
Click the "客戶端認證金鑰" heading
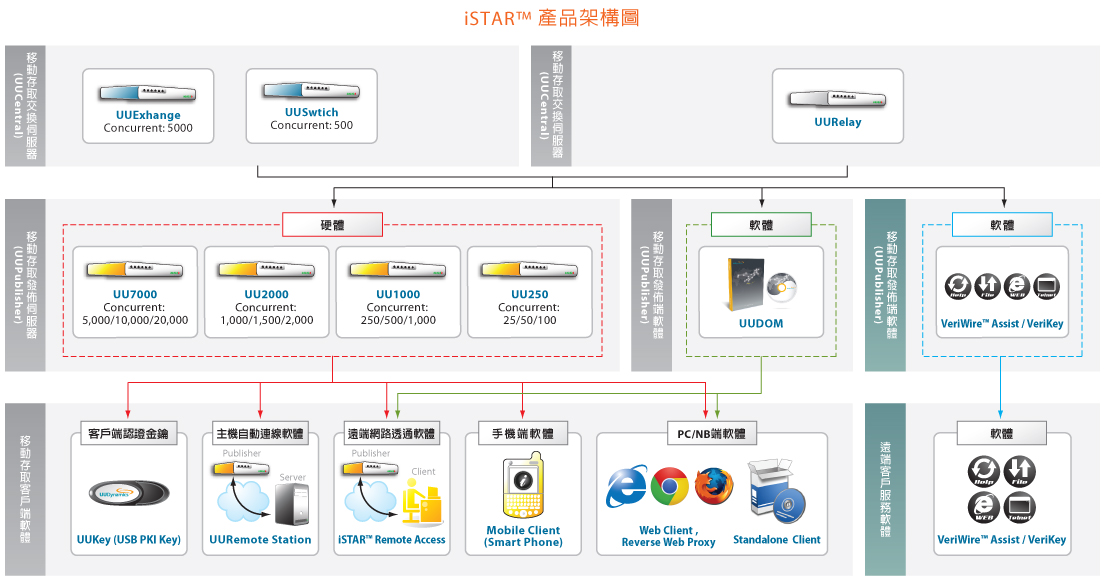(128, 433)
